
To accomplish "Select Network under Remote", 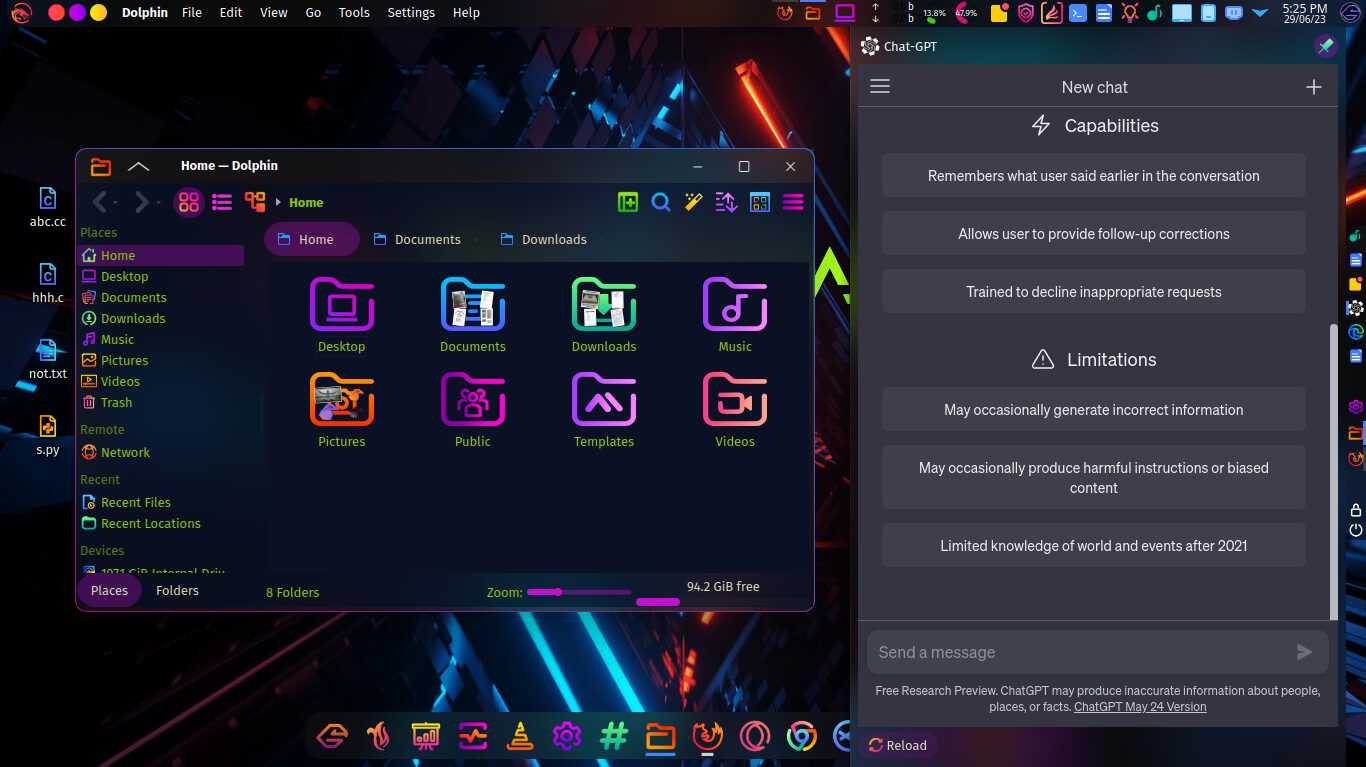I will (160, 453).
